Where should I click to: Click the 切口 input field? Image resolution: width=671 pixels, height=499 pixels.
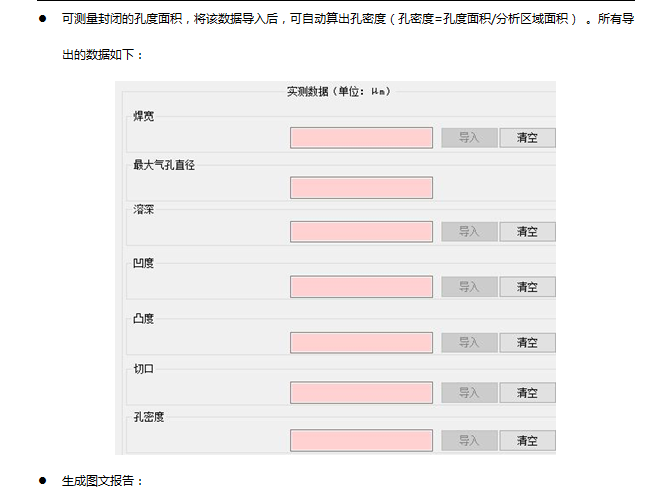pyautogui.click(x=361, y=393)
